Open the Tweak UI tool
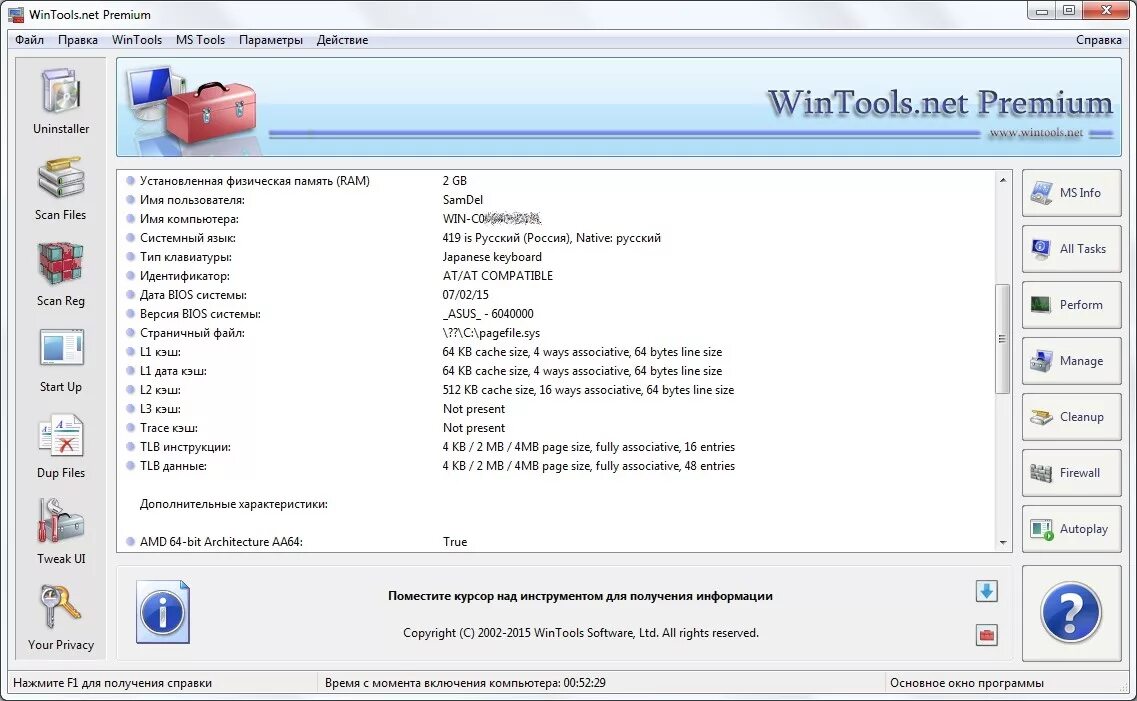Screen dimensions: 1137x701 click(61, 531)
